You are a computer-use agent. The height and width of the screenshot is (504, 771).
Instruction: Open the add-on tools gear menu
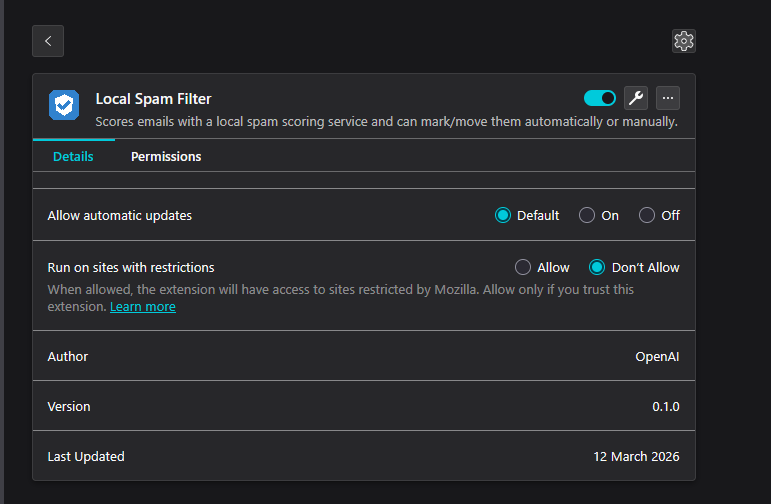coord(683,41)
